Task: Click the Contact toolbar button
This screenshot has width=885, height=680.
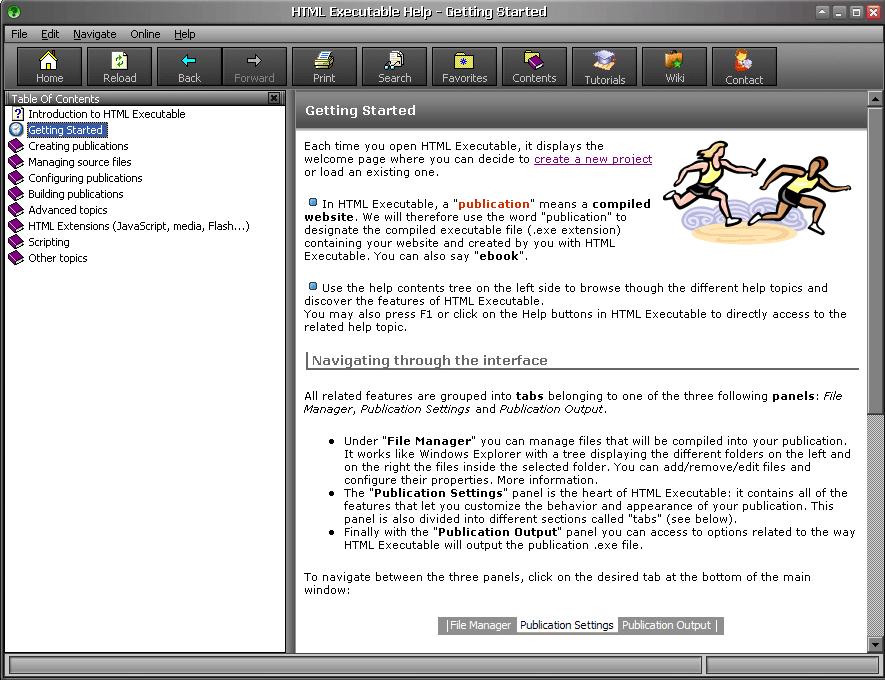Action: (x=744, y=67)
